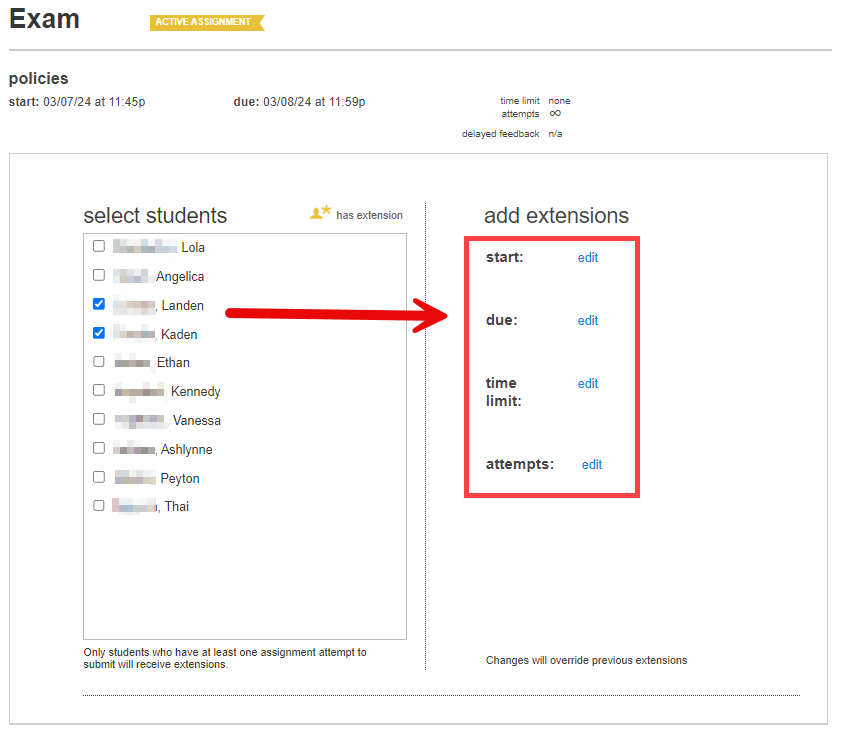The width and height of the screenshot is (841, 731).
Task: Click the policies section heading
Action: [x=38, y=78]
